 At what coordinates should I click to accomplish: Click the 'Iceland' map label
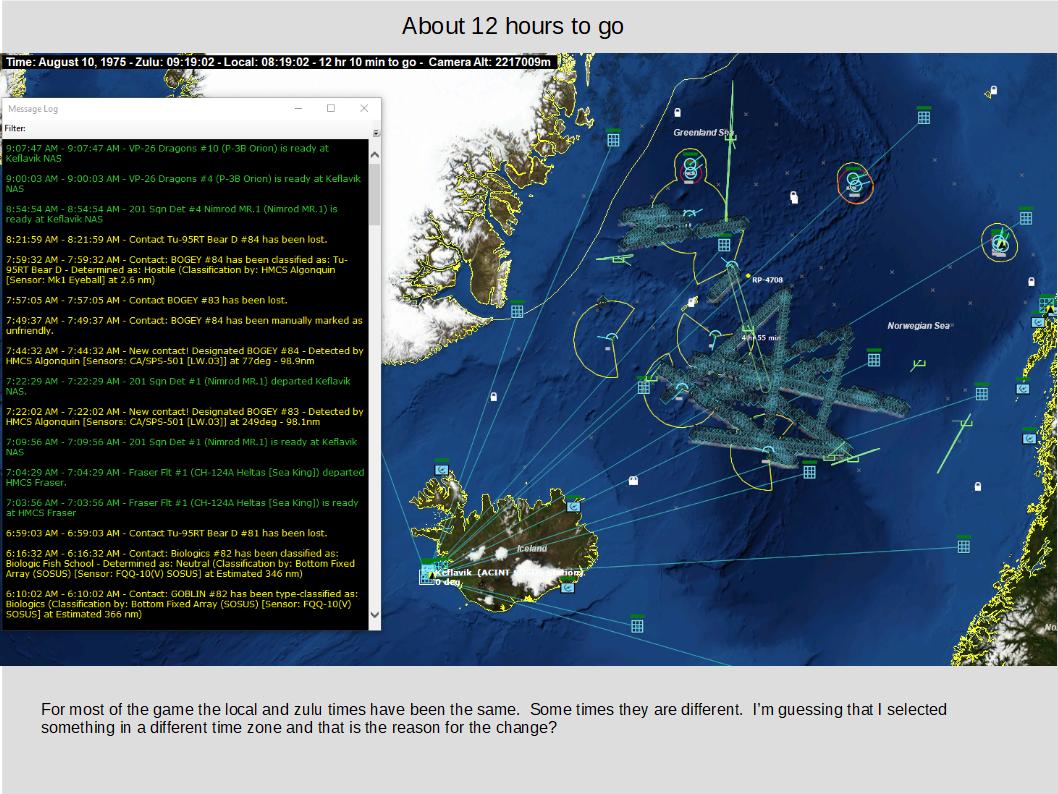tap(532, 548)
